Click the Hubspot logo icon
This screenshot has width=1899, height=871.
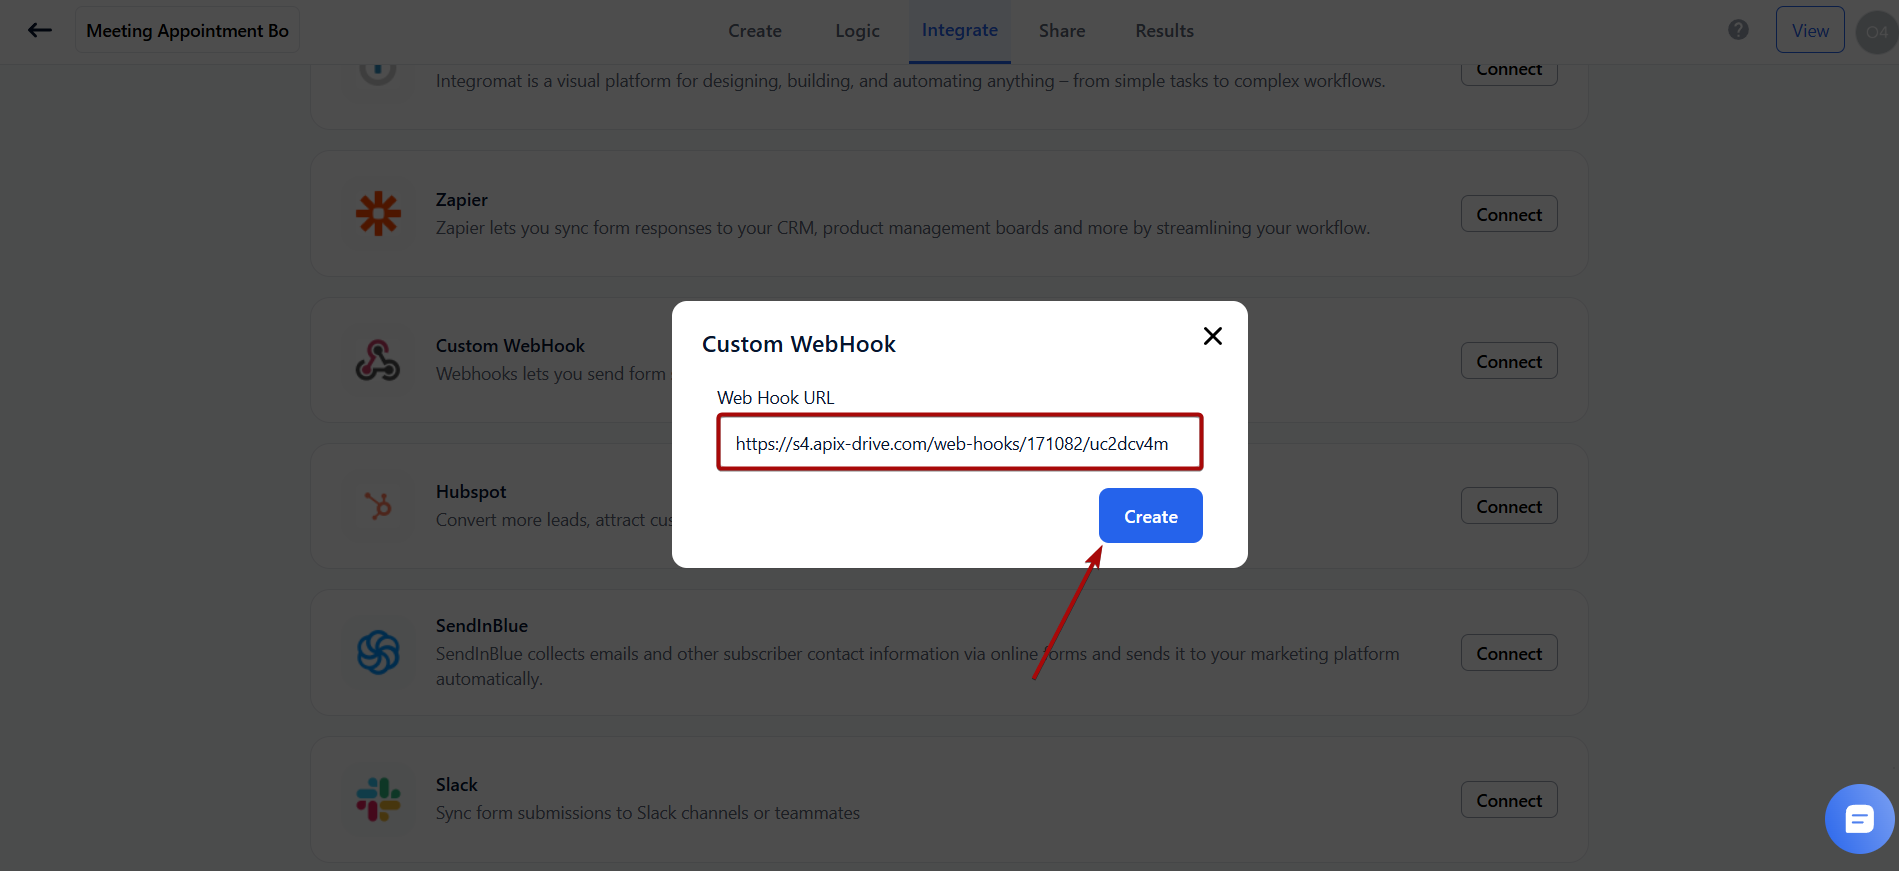378,506
